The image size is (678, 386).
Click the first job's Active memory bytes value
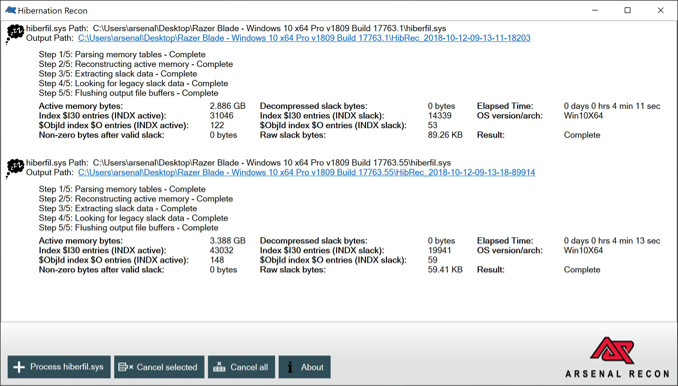pos(227,106)
